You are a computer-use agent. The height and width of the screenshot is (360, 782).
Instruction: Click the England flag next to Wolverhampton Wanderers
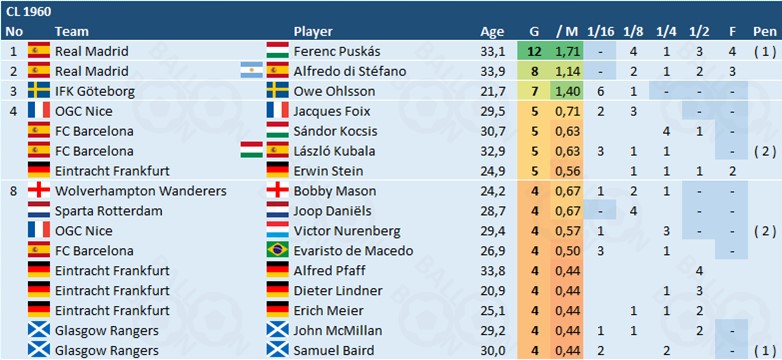tap(39, 190)
